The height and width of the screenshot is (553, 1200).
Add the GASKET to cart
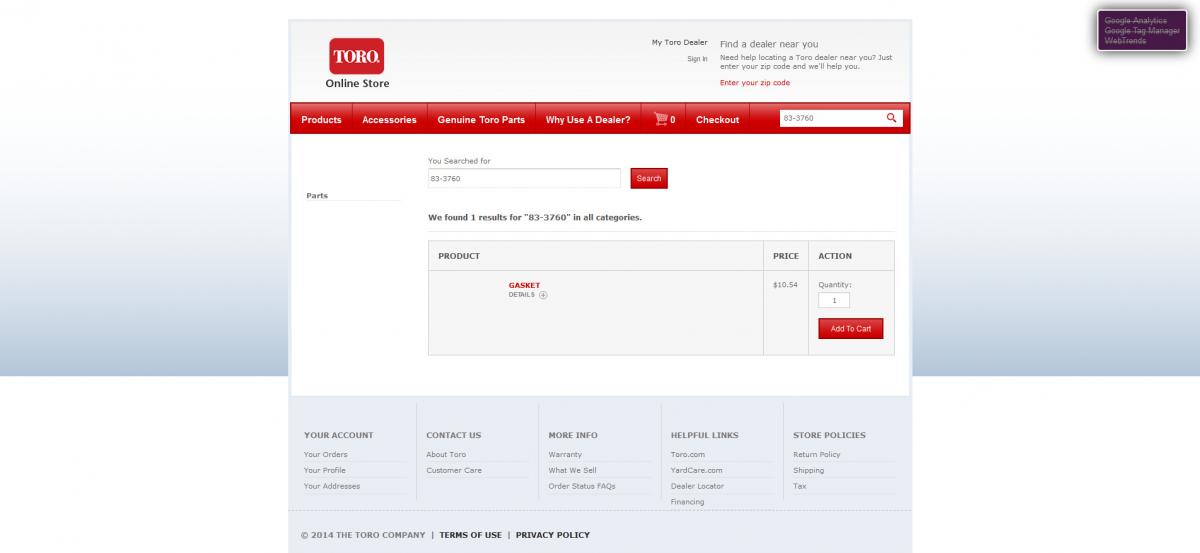[x=851, y=329]
